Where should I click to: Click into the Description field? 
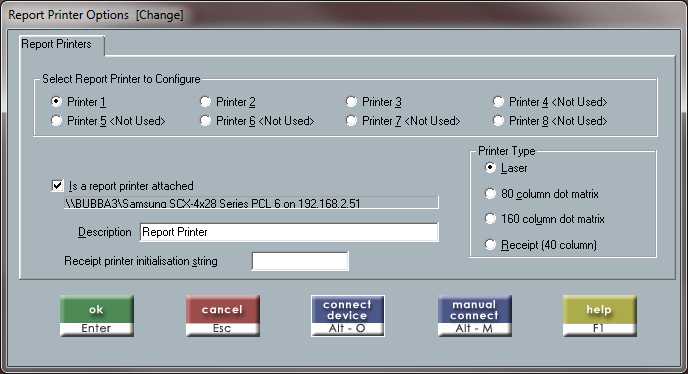pyautogui.click(x=289, y=232)
